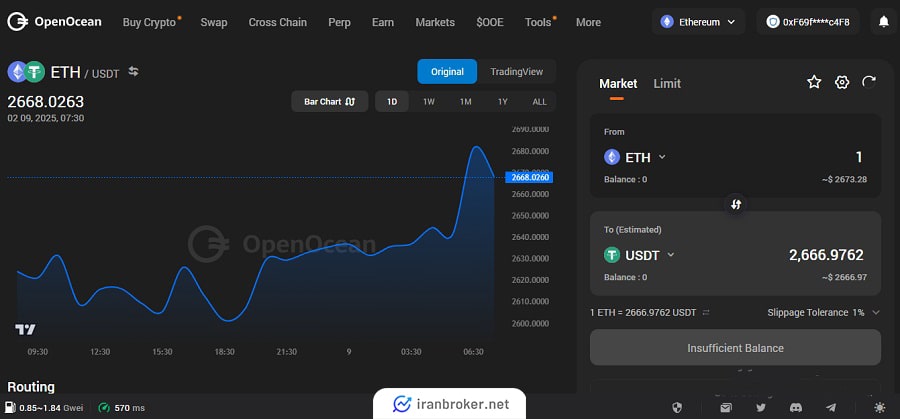Open USDT token selector in To box
900x419 pixels.
coord(639,255)
